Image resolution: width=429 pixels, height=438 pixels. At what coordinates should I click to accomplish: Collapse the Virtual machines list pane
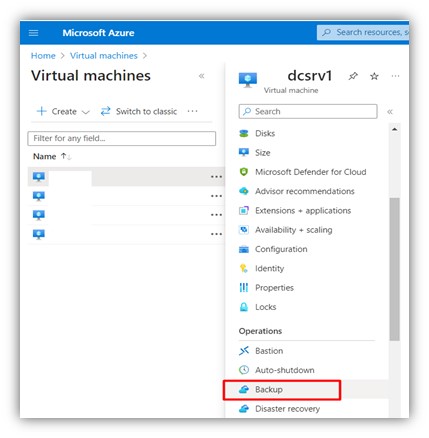click(x=201, y=76)
